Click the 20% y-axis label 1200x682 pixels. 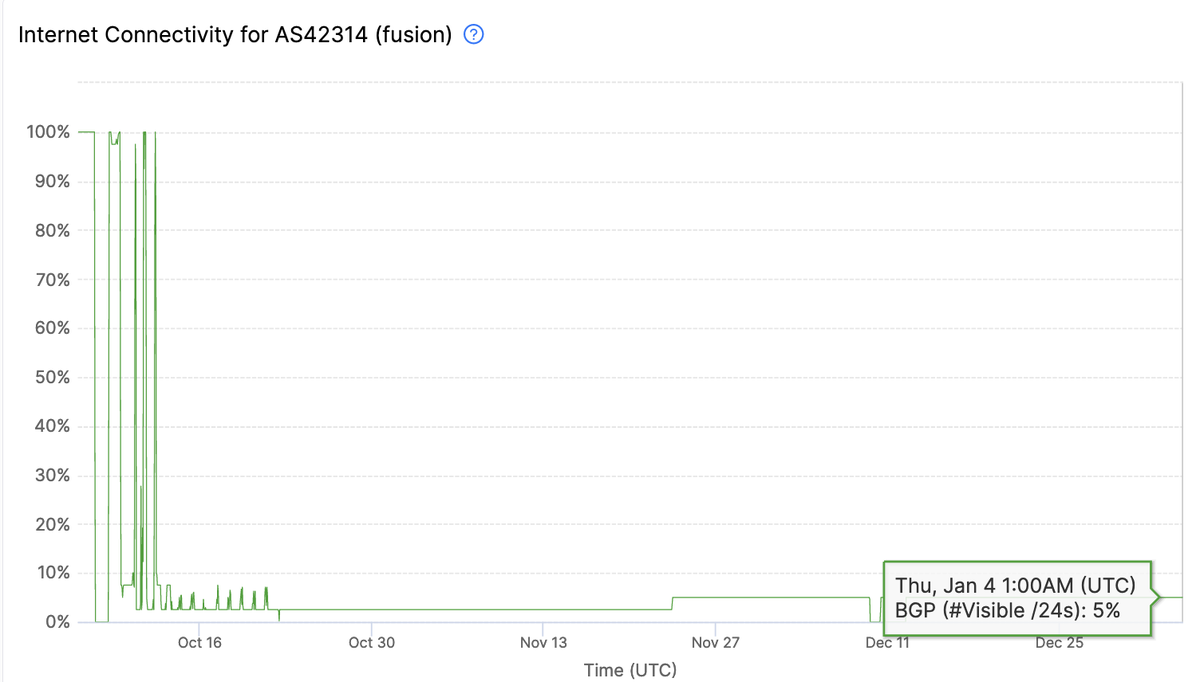(x=50, y=524)
